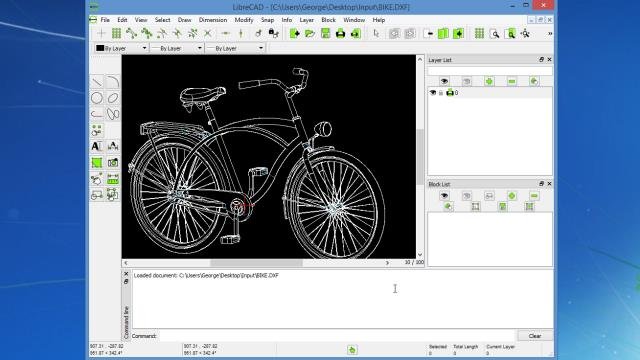The image size is (640, 360).
Task: Float the Layer List panel
Action: [541, 60]
